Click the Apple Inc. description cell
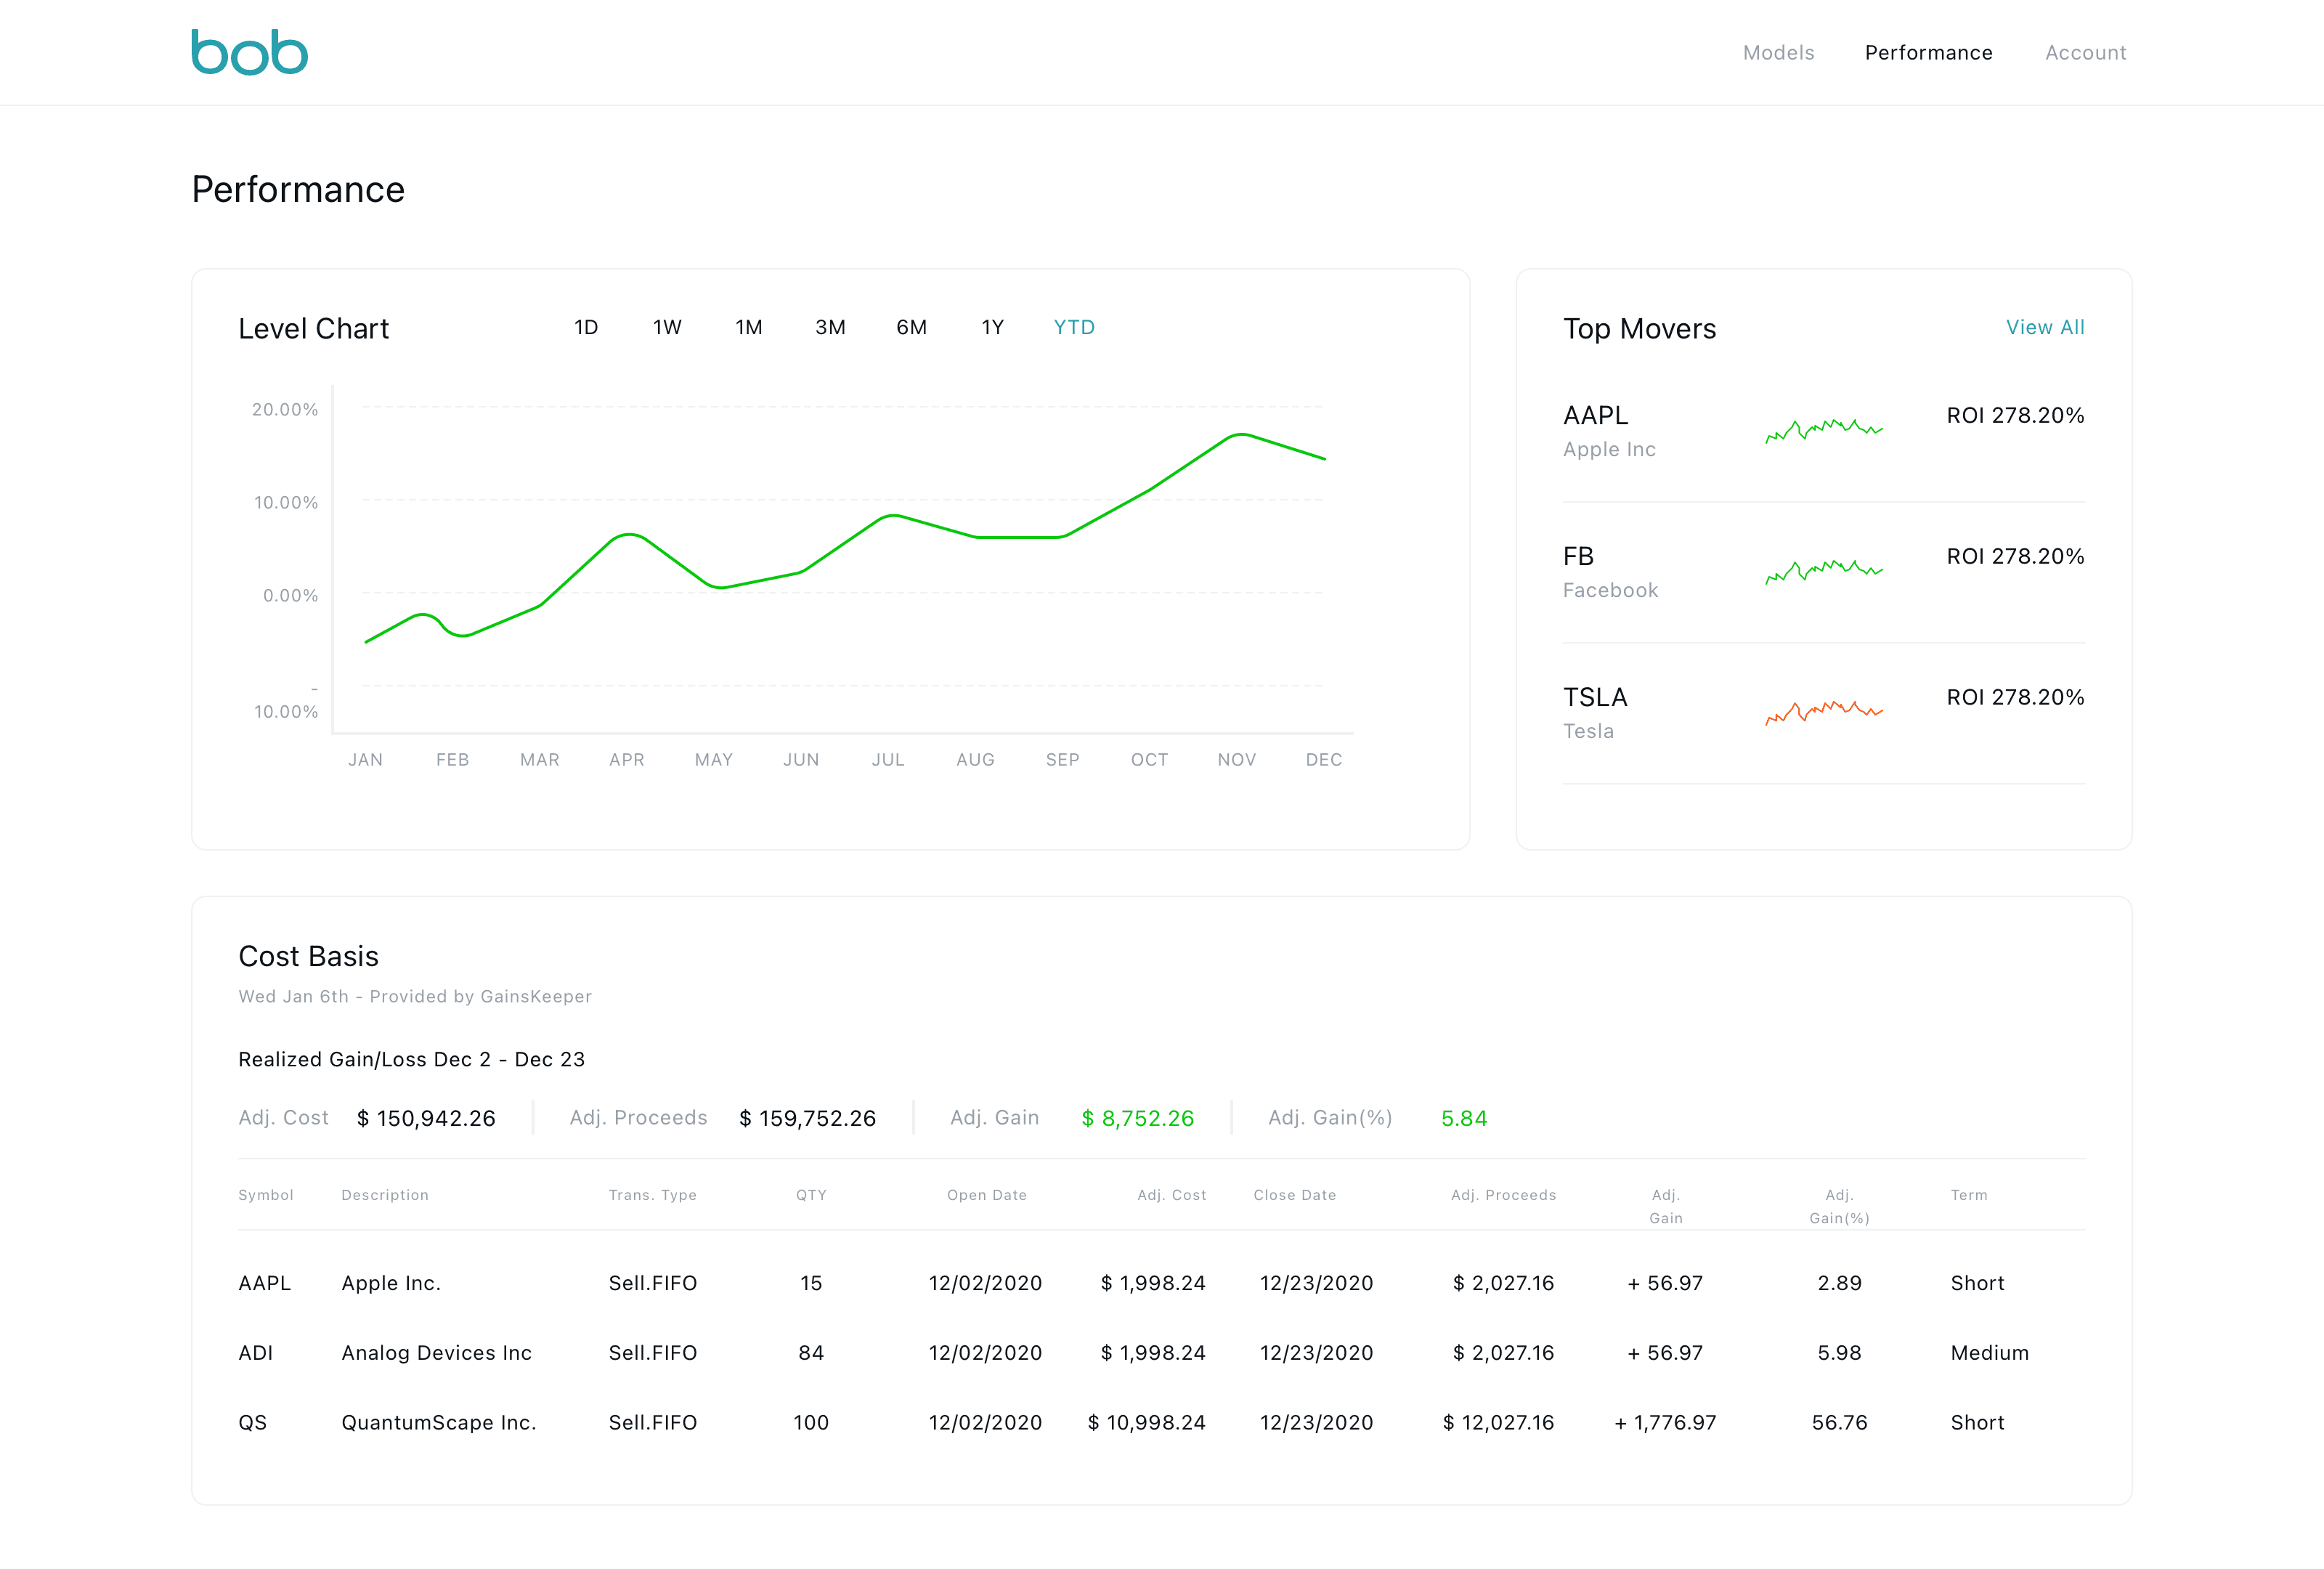This screenshot has height=1569, width=2324. coord(391,1283)
